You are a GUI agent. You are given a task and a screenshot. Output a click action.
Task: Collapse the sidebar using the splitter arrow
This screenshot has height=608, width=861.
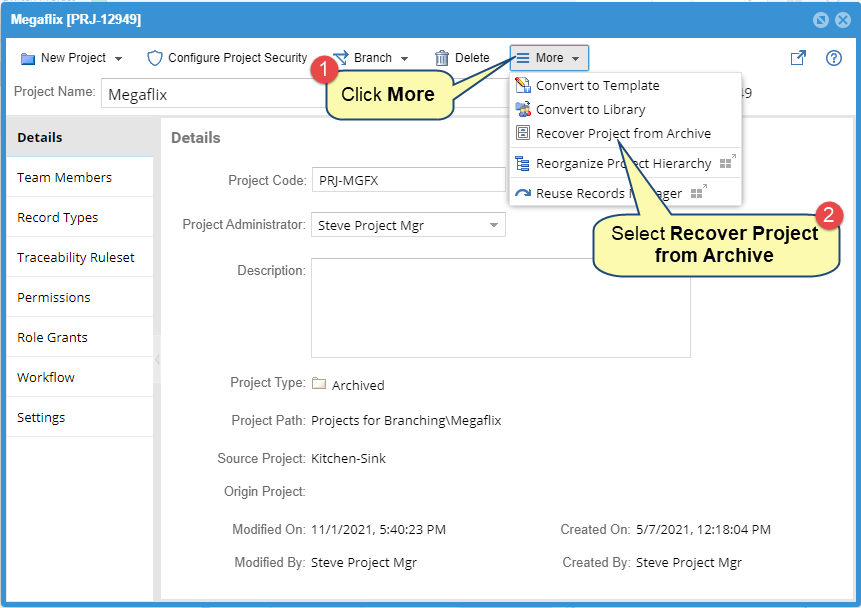[157, 360]
